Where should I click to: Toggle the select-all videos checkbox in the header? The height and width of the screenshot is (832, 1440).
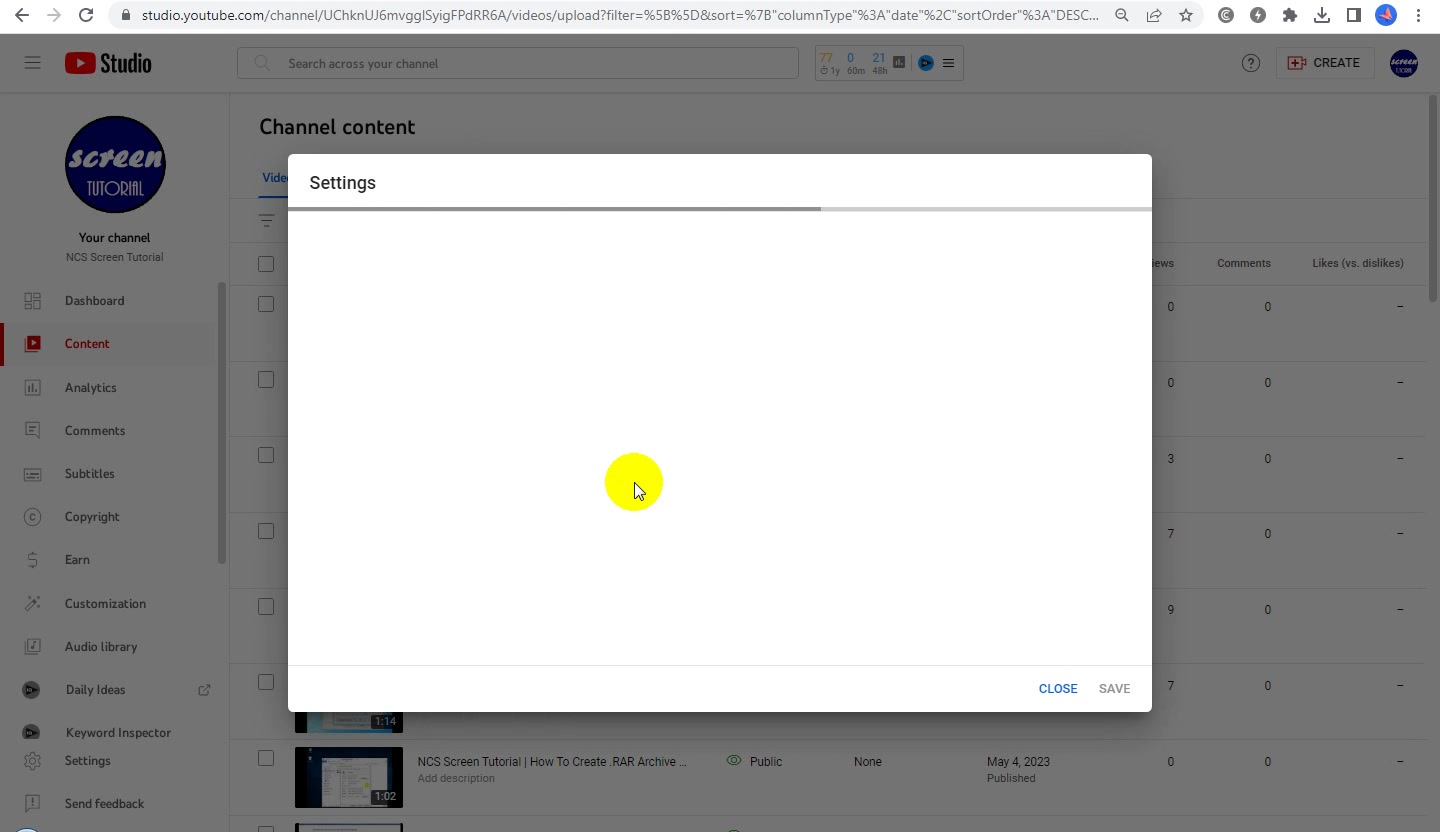click(x=266, y=264)
